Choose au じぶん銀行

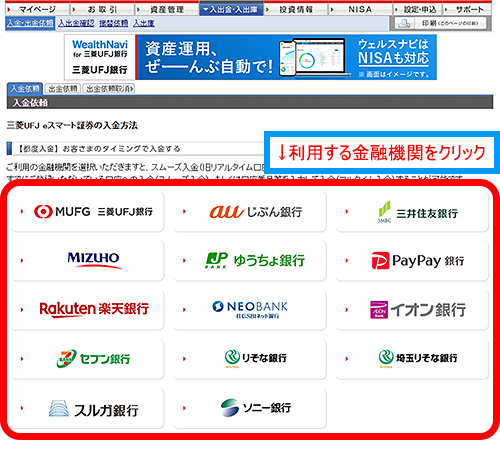250,211
